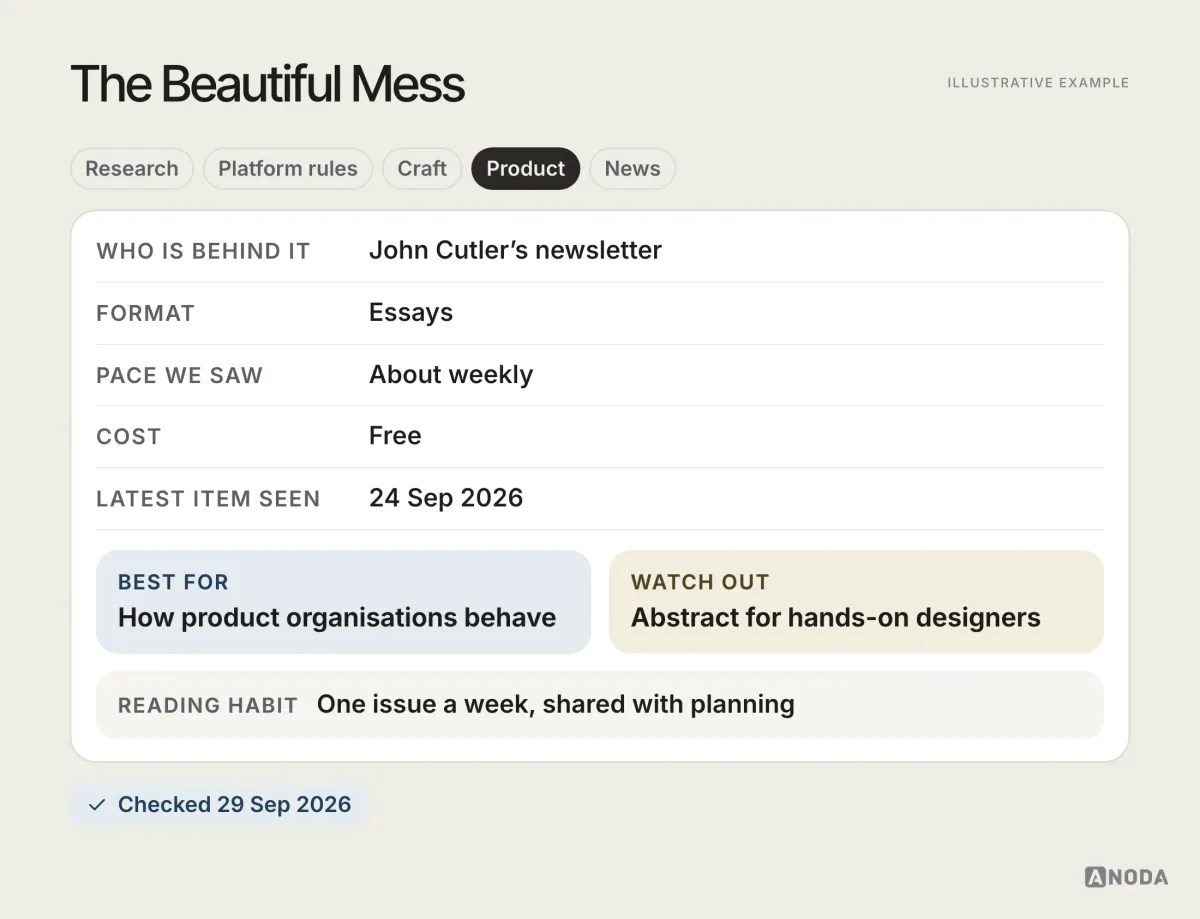
Task: Select the active Product tab
Action: (526, 168)
